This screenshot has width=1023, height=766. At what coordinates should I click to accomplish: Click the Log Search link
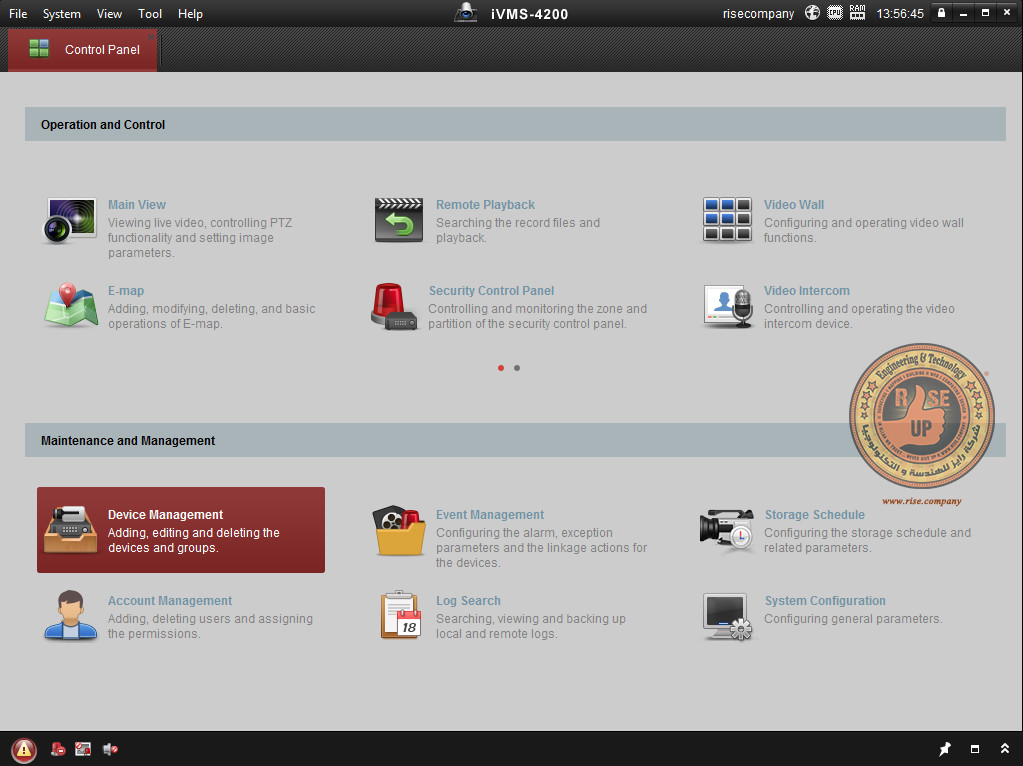(468, 601)
